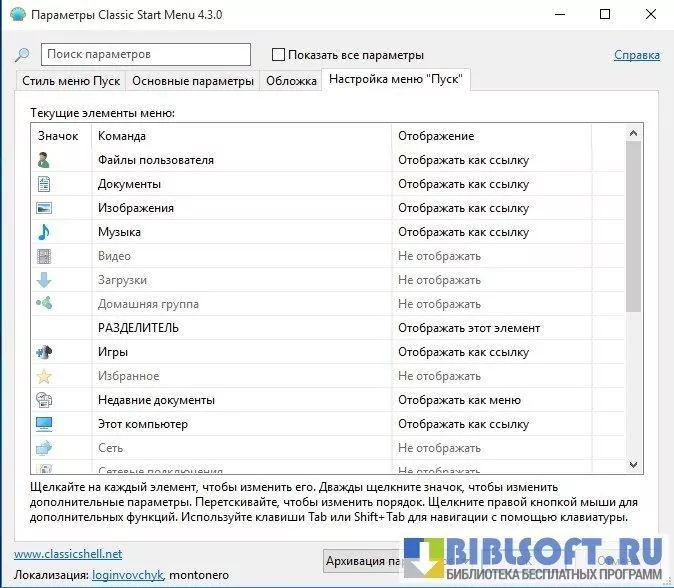
Task: Click the This Computer (Этот компьютер) icon
Action: tap(44, 424)
